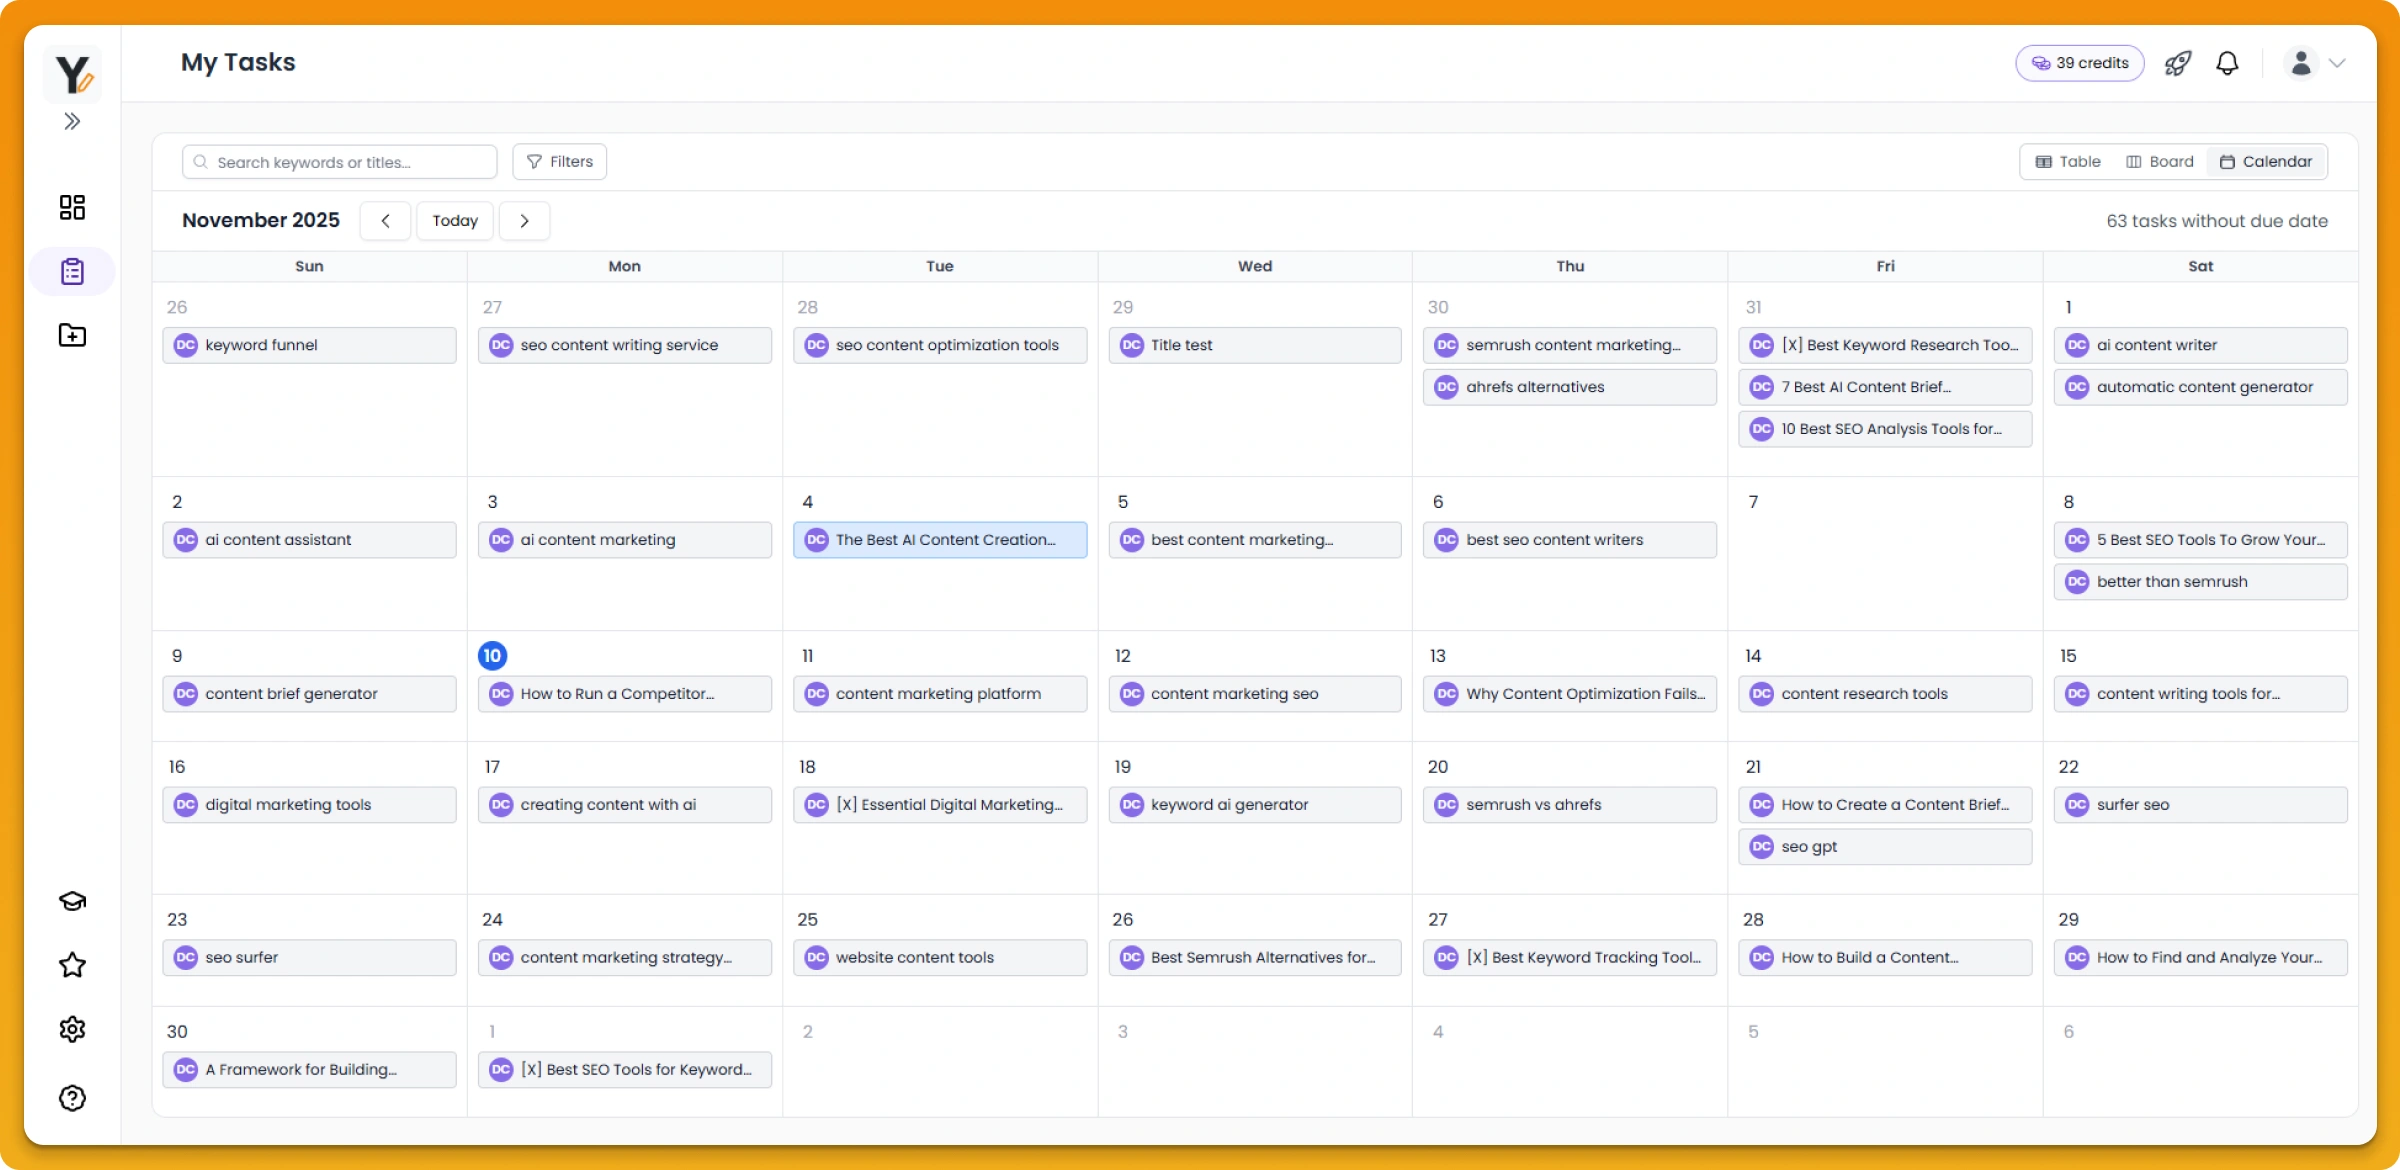Click the rocket icon in header

coord(2177,63)
